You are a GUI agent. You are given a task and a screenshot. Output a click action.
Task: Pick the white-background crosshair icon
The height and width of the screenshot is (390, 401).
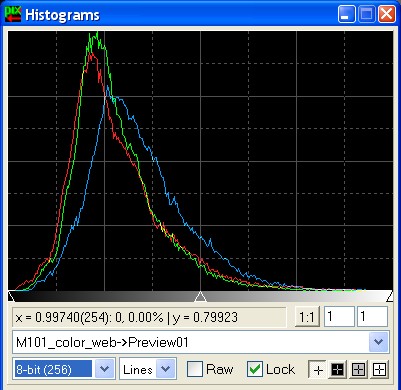coord(379,370)
